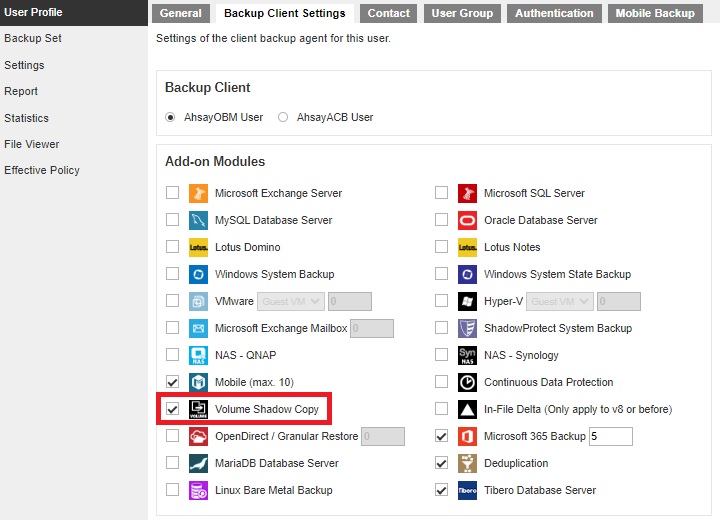Enable the Lotus Domino checkbox
Viewport: 720px width, 520px height.
click(173, 247)
